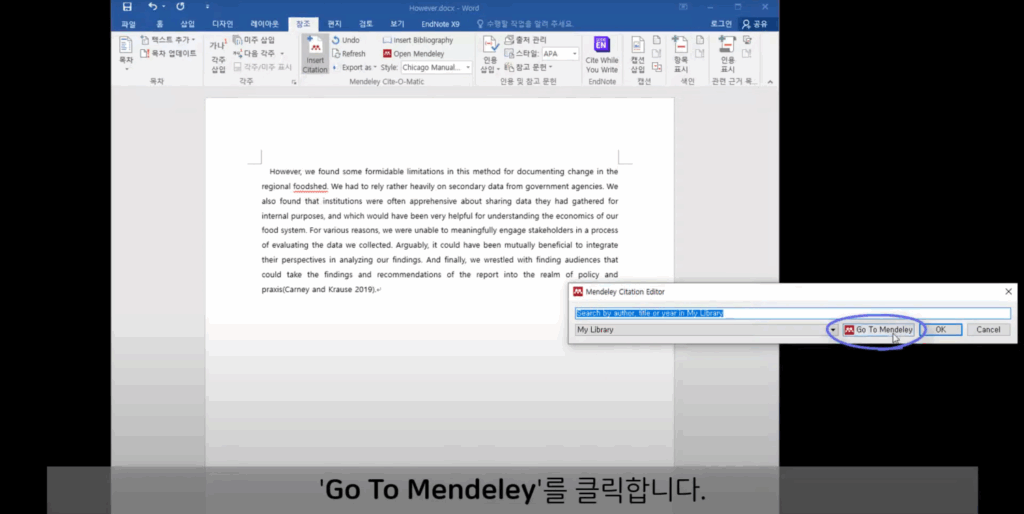Click the 각주 삽입 footnote icon

tap(218, 56)
